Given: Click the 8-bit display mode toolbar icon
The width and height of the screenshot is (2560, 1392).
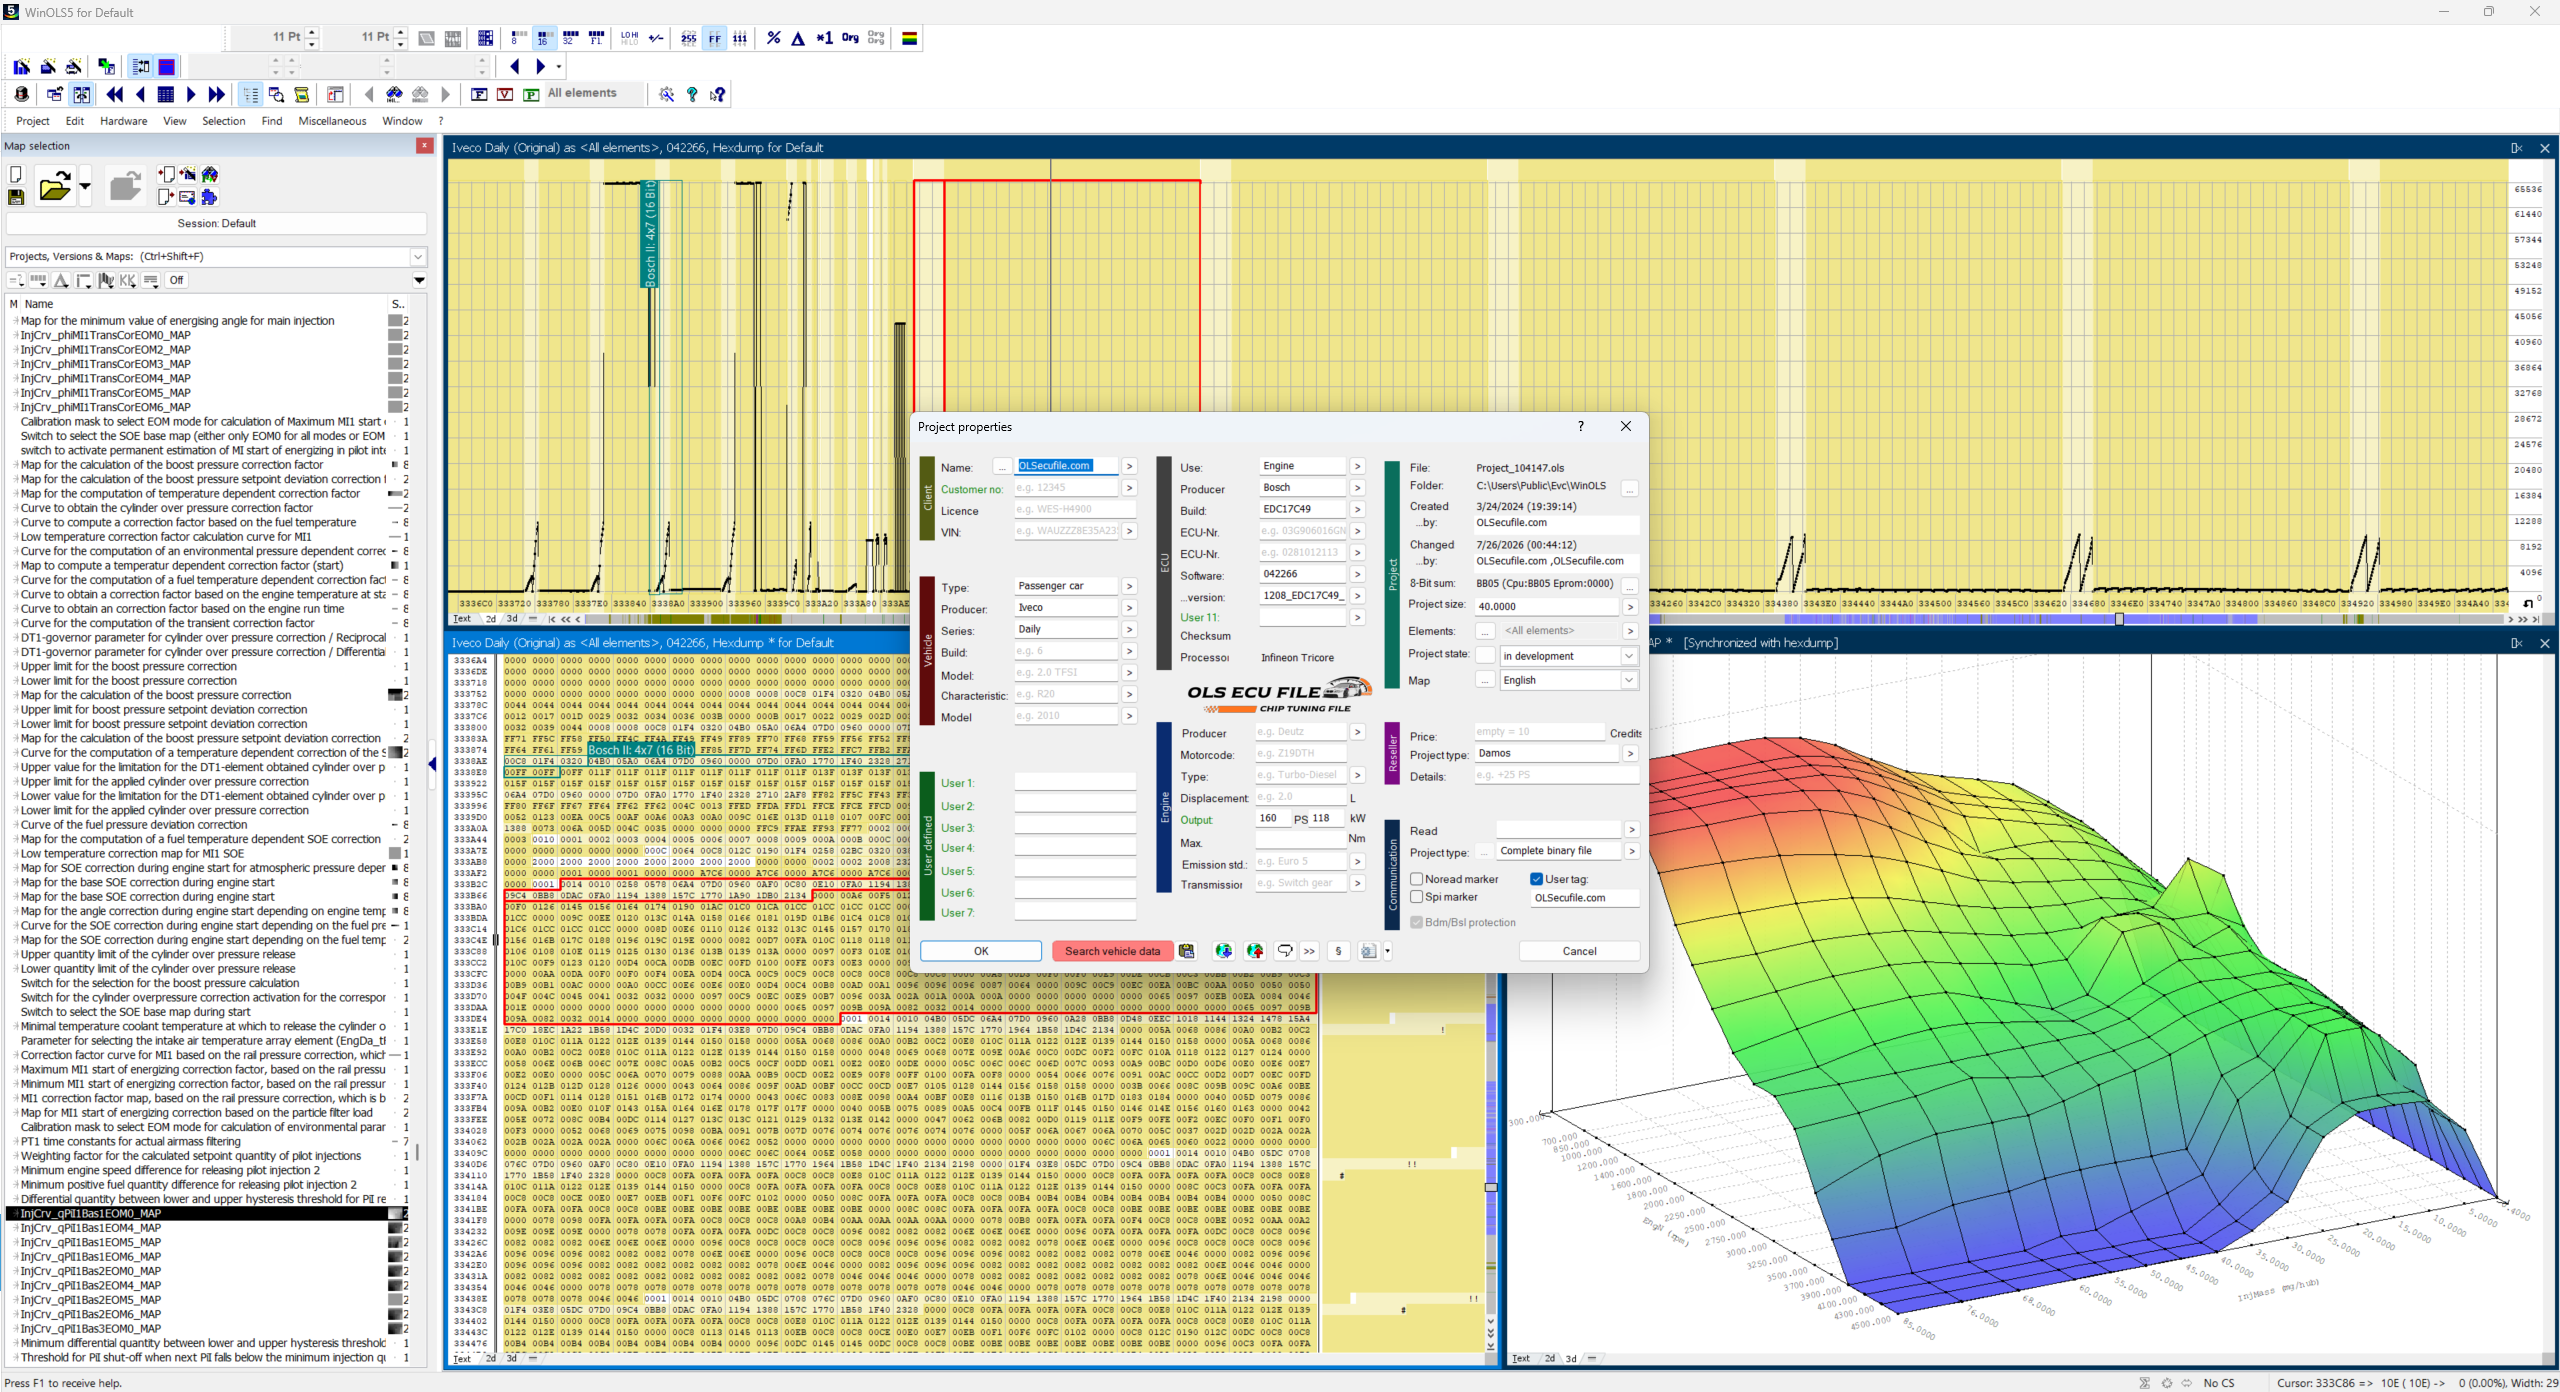Looking at the screenshot, I should [517, 38].
